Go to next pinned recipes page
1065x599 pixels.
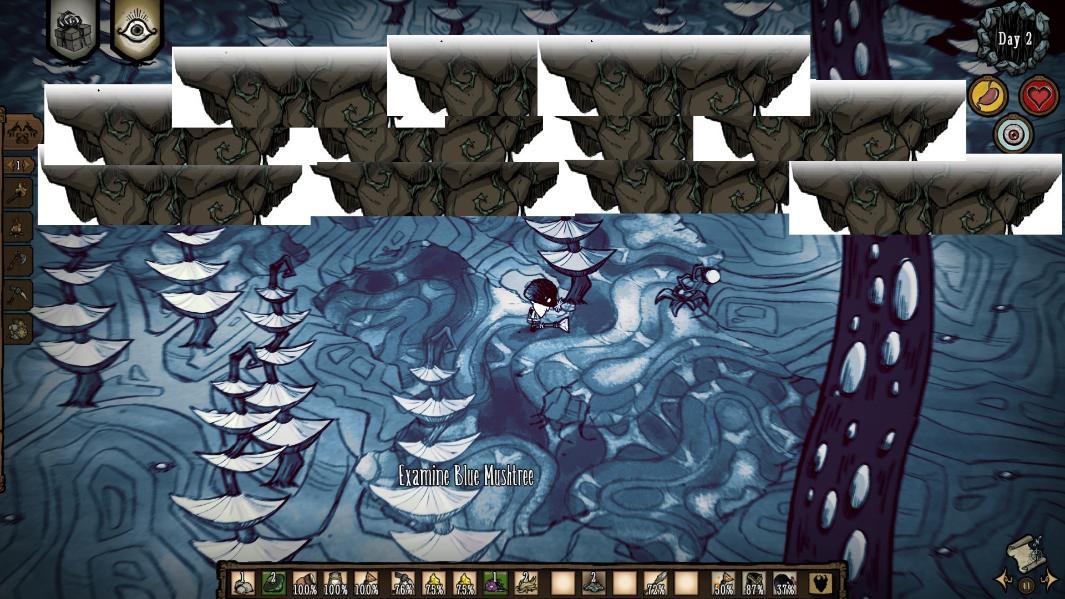pyautogui.click(x=29, y=165)
